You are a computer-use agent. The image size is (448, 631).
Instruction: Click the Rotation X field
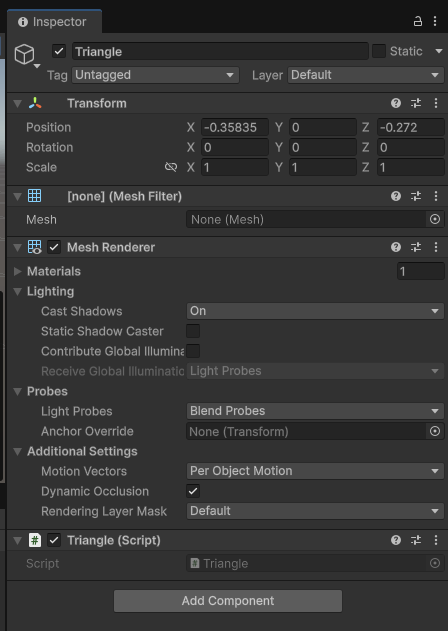tap(235, 147)
